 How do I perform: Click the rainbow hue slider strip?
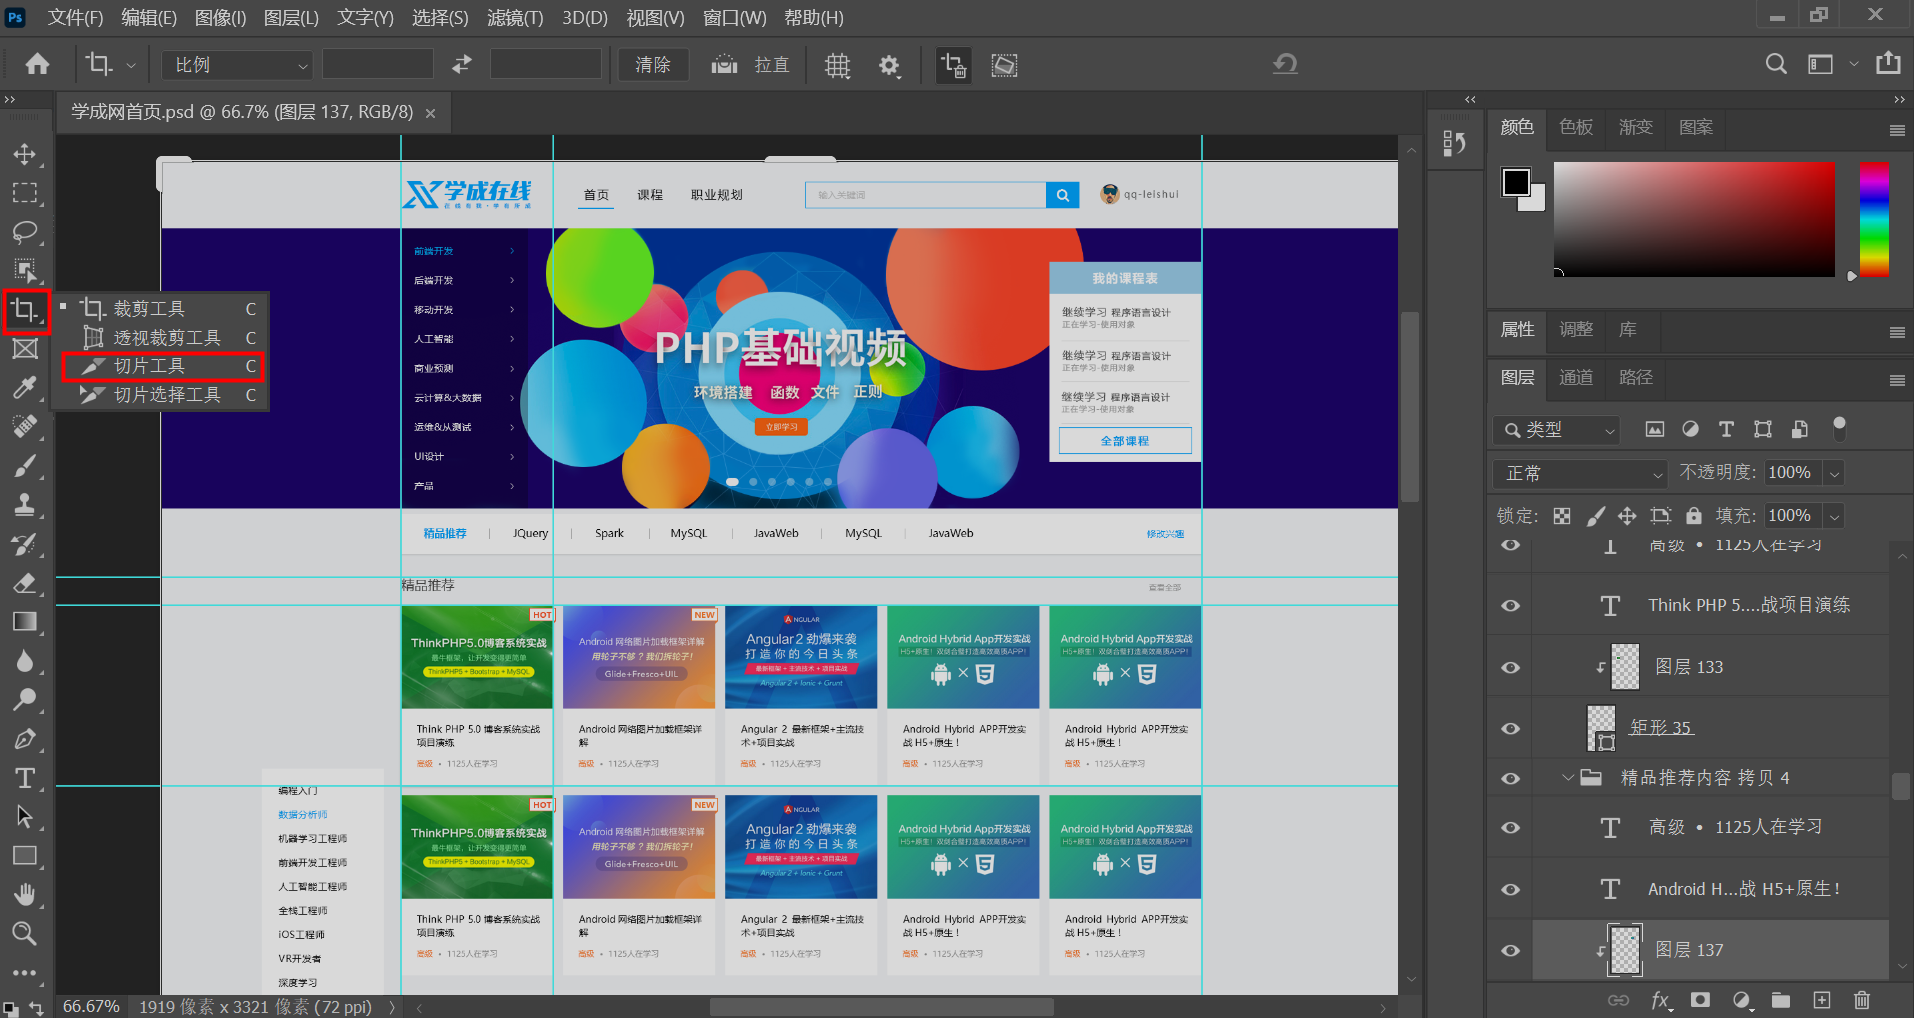pyautogui.click(x=1874, y=219)
